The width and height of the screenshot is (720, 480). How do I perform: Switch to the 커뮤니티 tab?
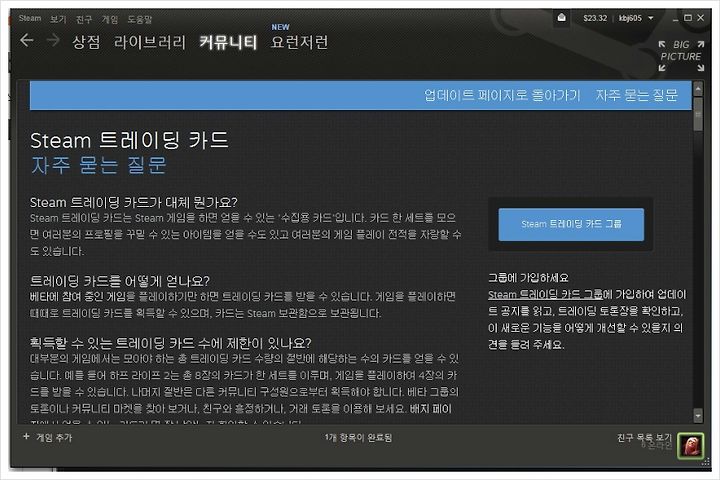coord(228,42)
